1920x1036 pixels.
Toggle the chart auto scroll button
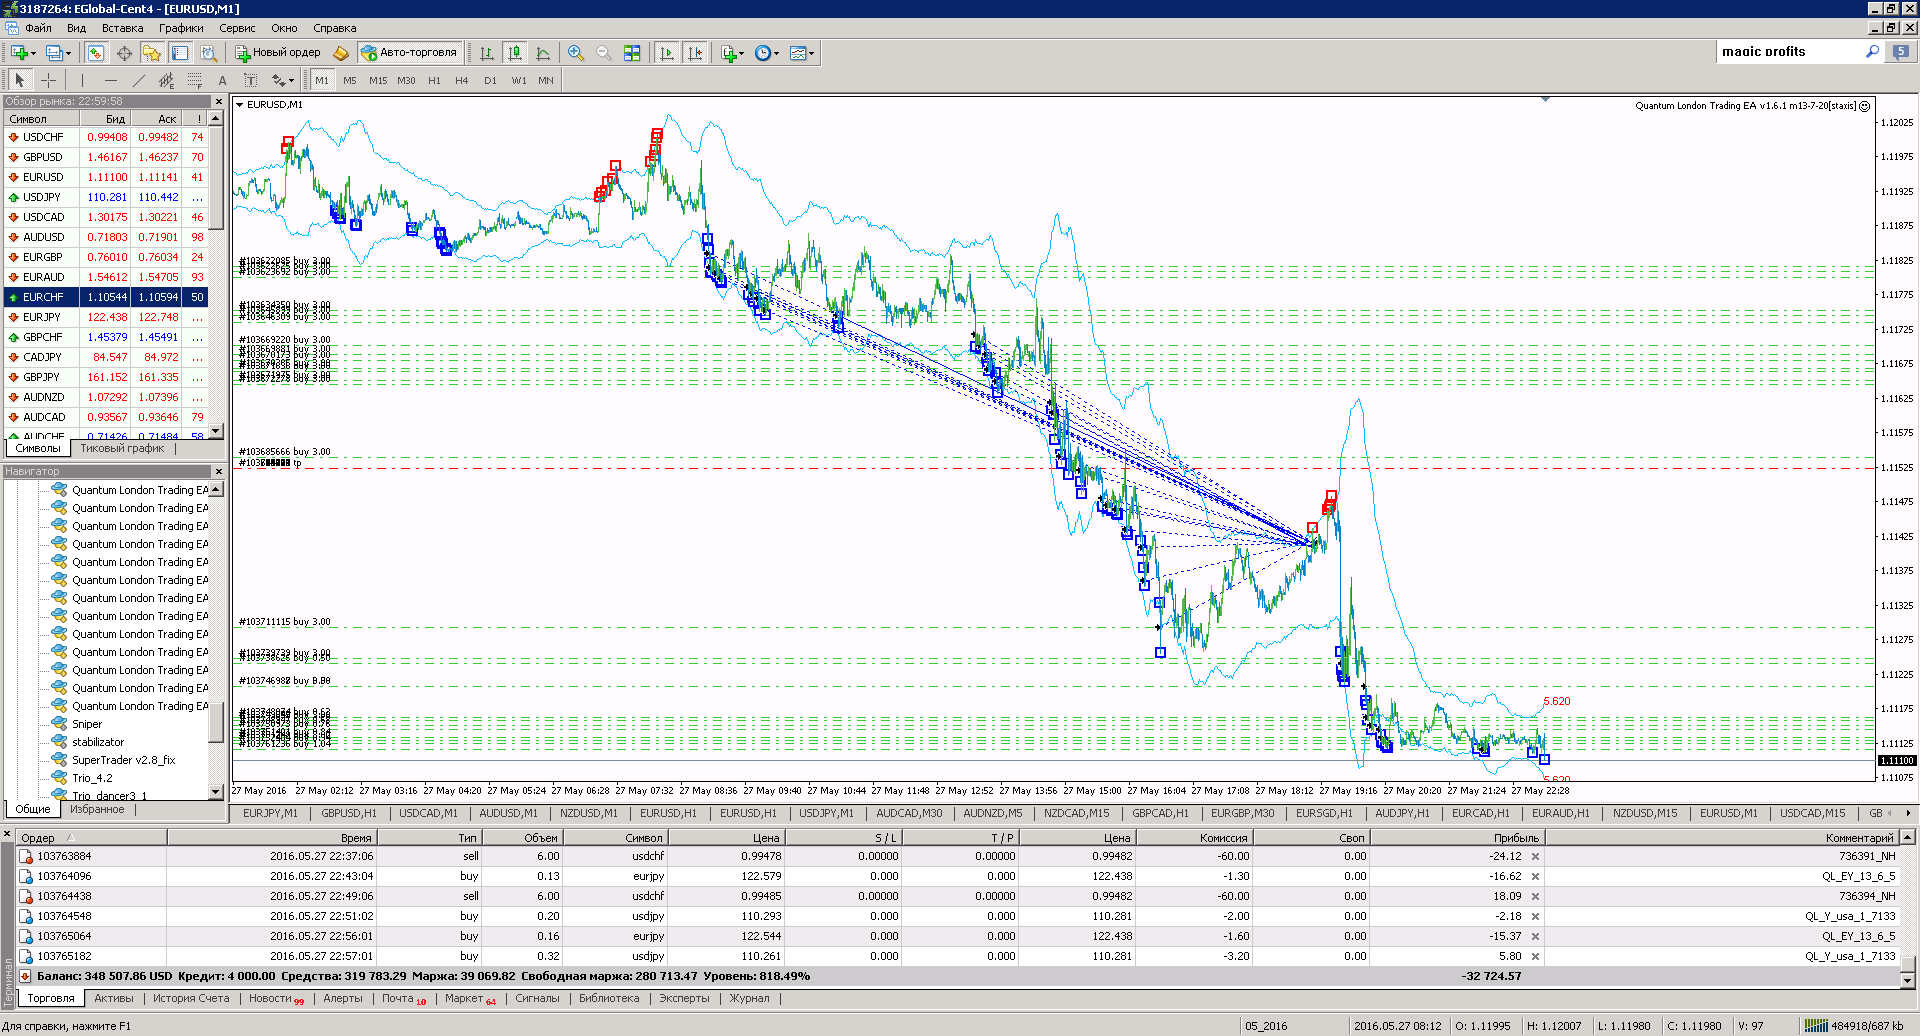click(x=667, y=53)
